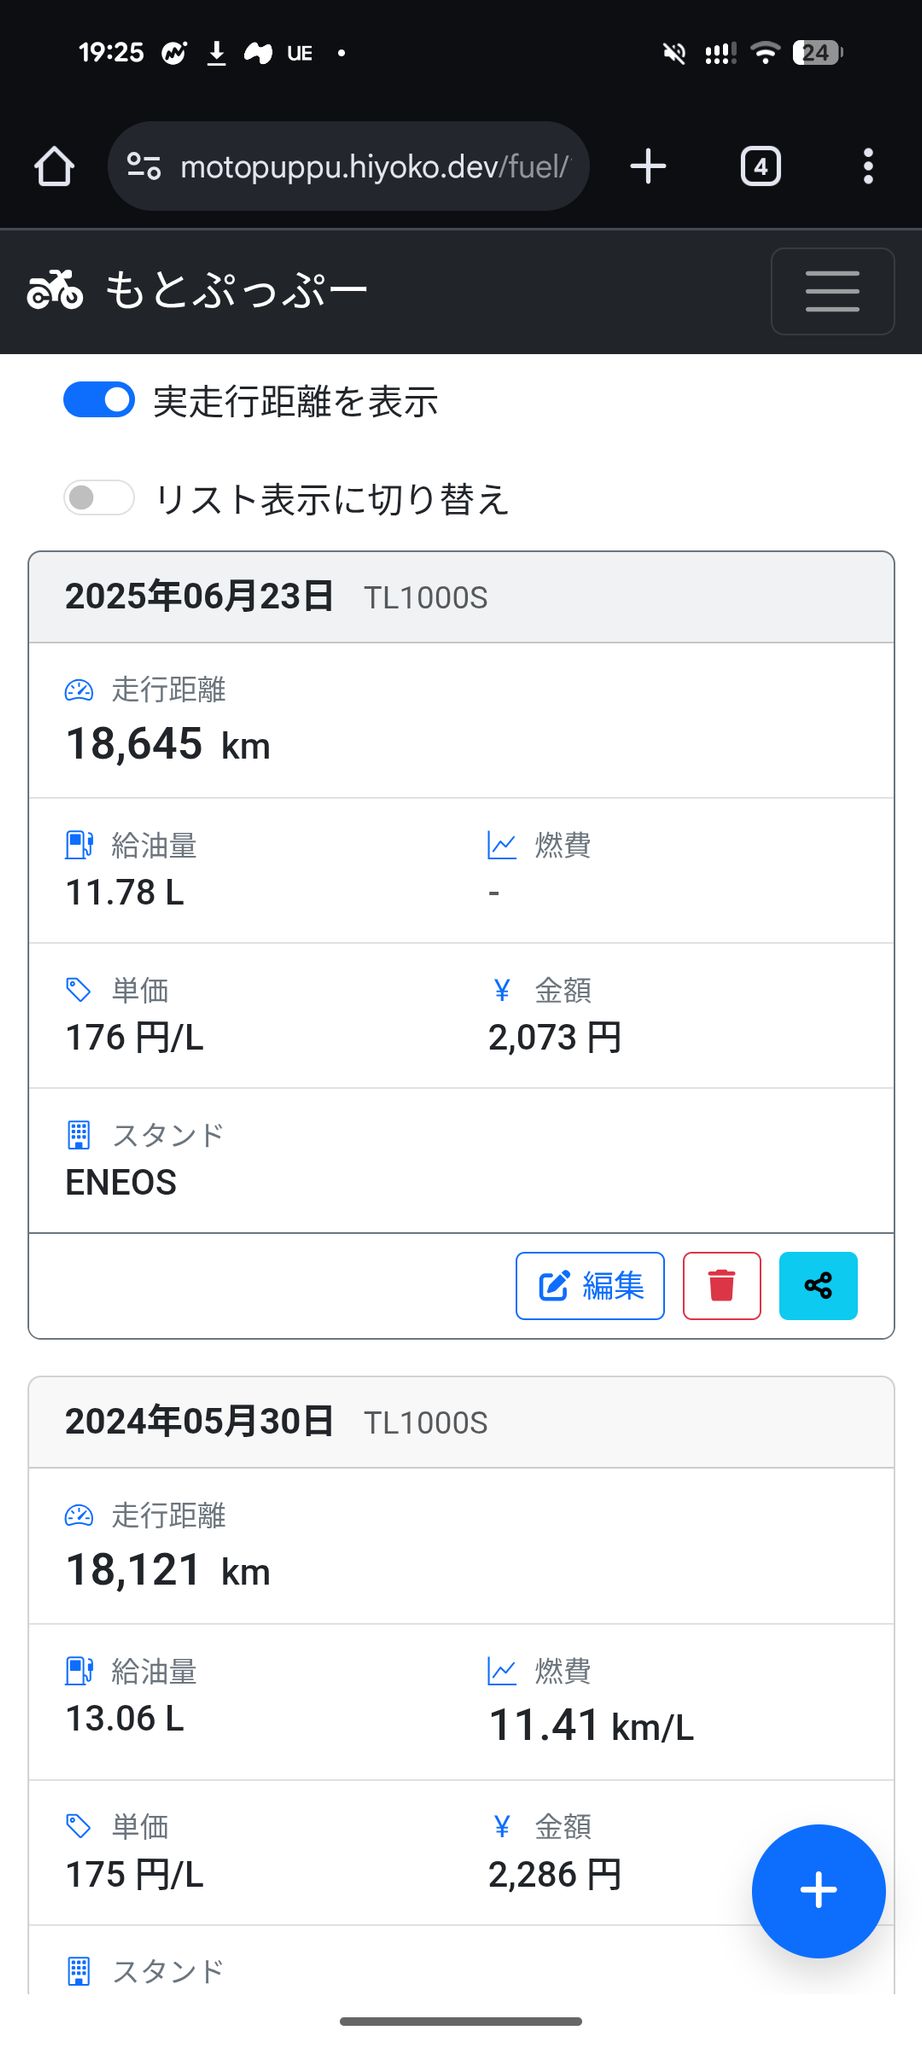
Task: Enable the リスト表示に切り替え switch
Action: [99, 498]
